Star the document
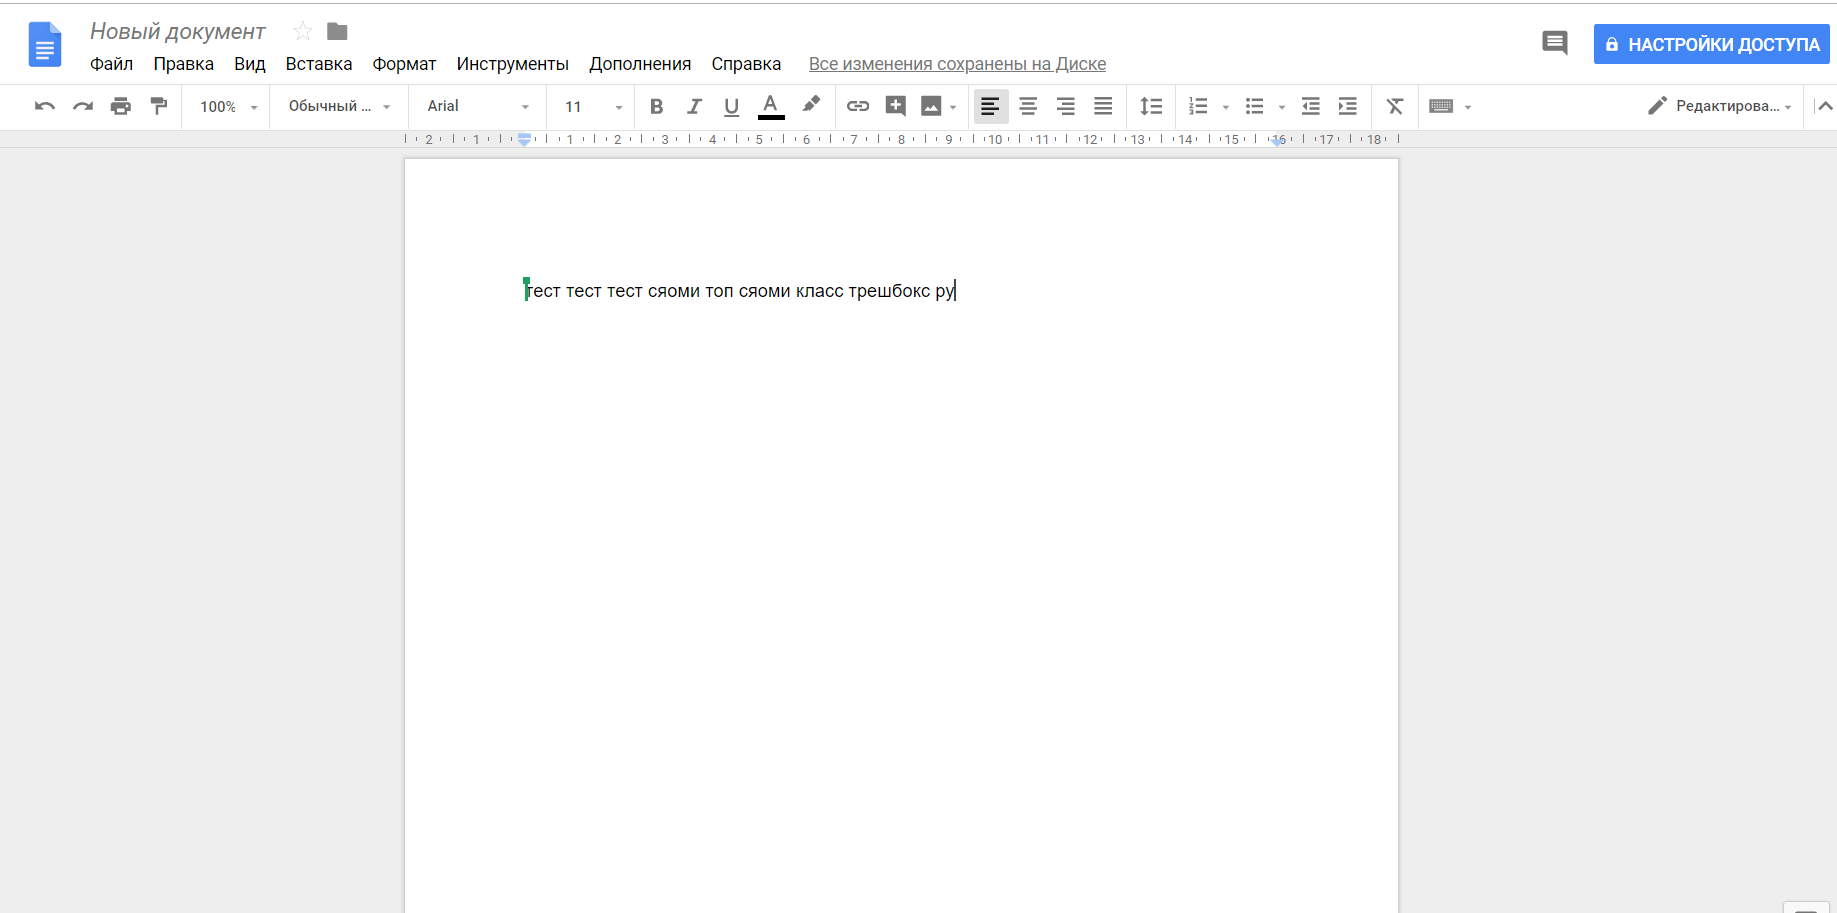The width and height of the screenshot is (1837, 913). click(x=303, y=32)
